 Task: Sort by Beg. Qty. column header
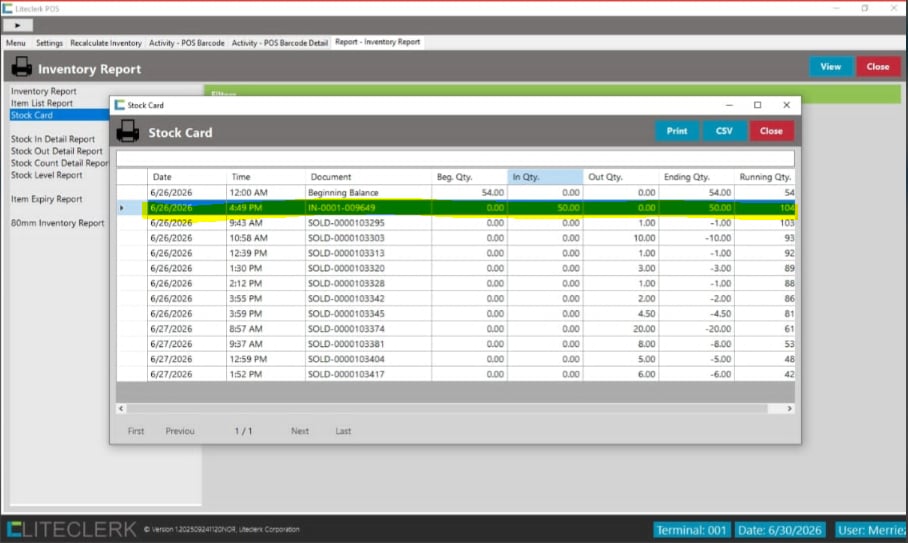click(x=470, y=177)
